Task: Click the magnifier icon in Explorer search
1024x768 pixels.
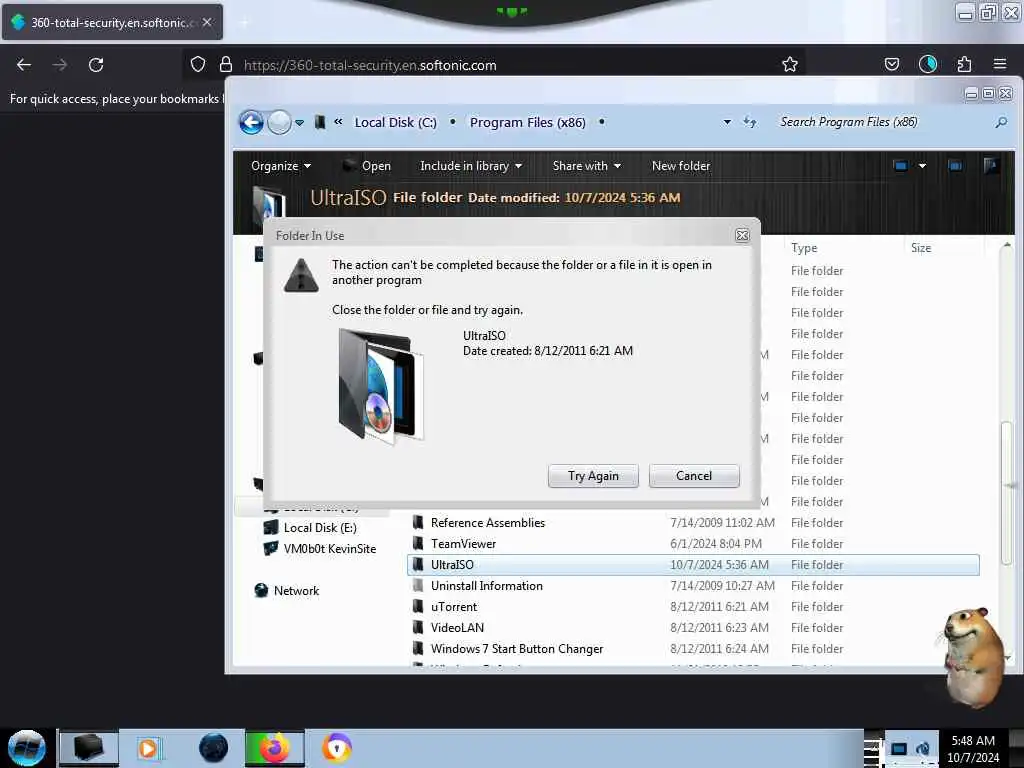Action: coord(1001,122)
